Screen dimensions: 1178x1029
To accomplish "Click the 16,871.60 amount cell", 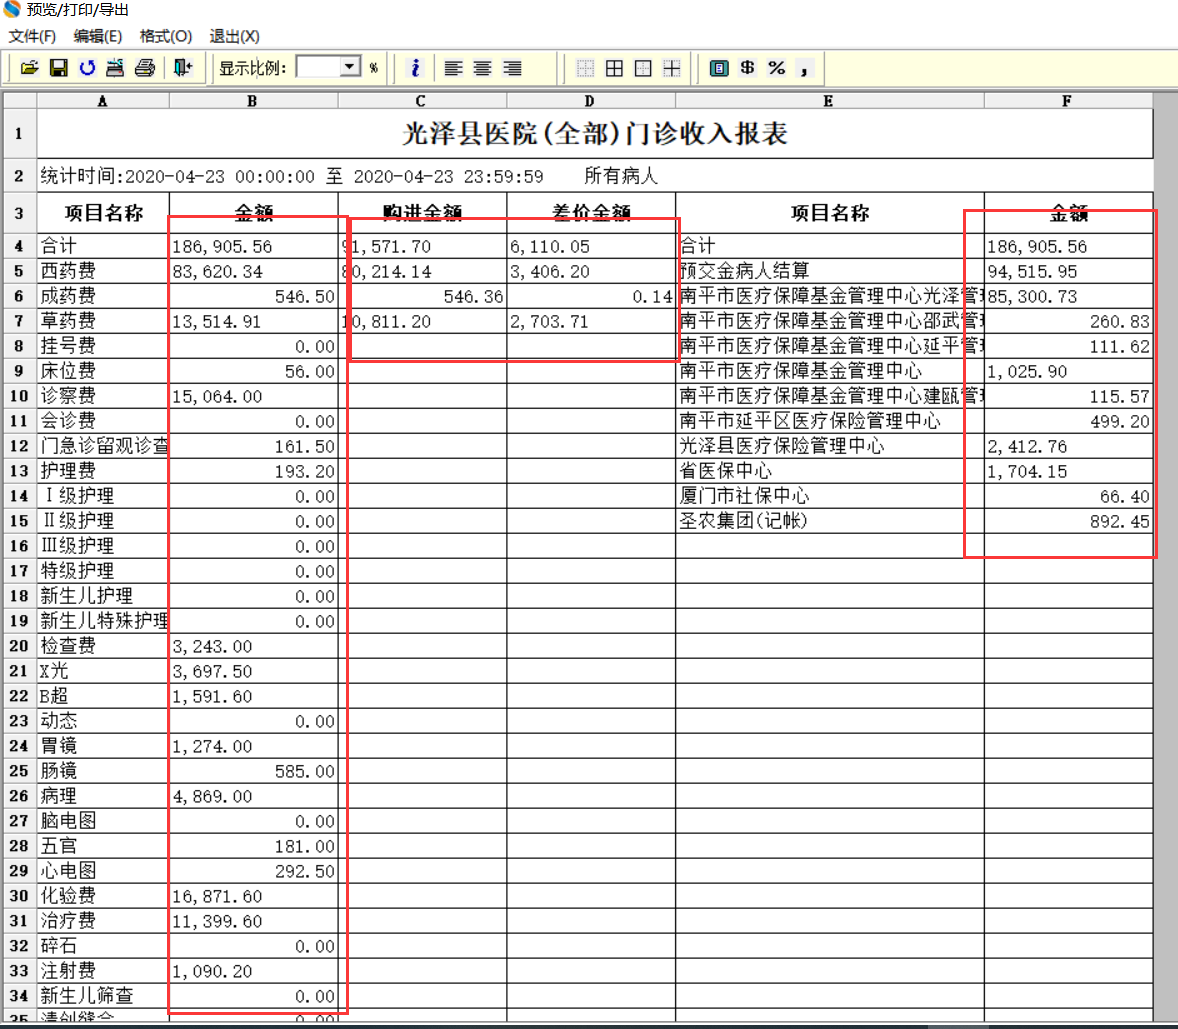I will pos(253,896).
